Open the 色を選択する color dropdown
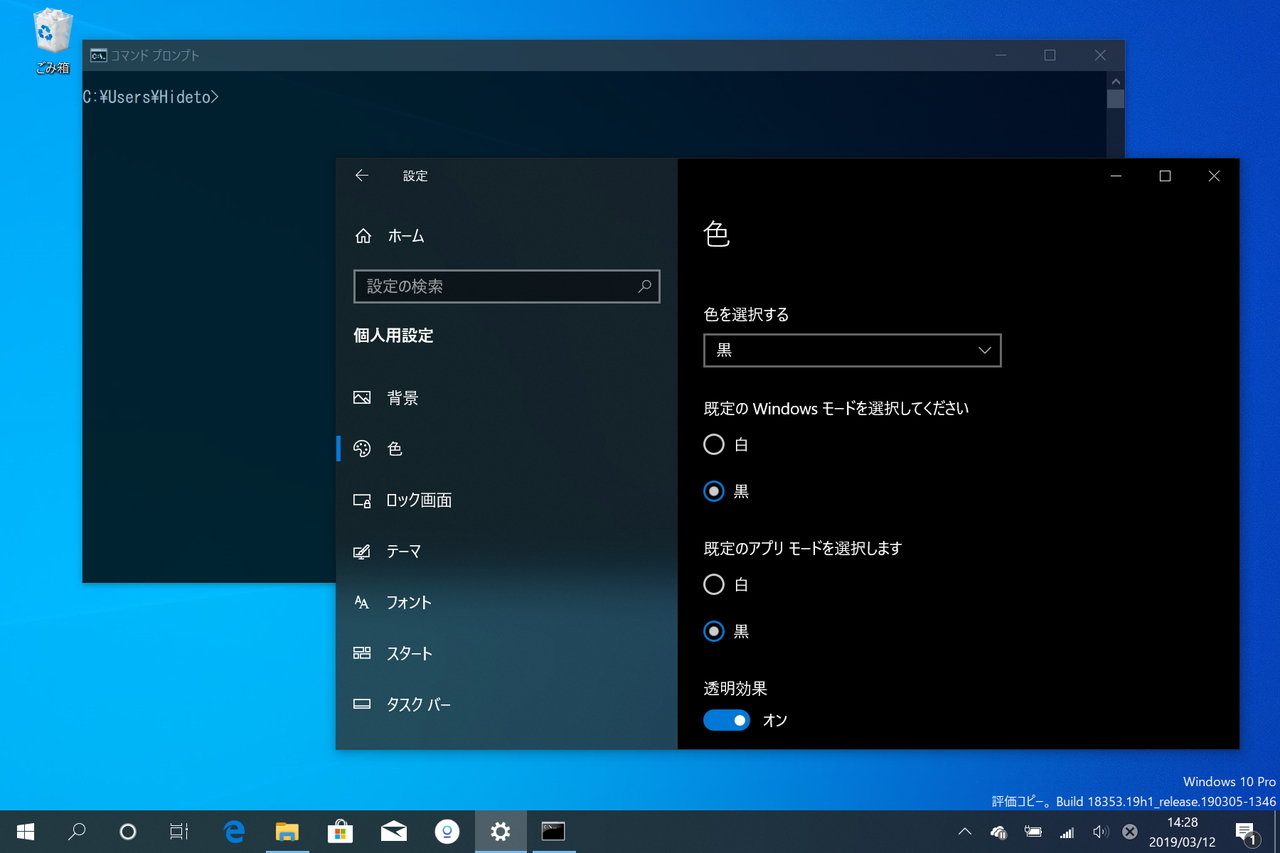 [852, 350]
